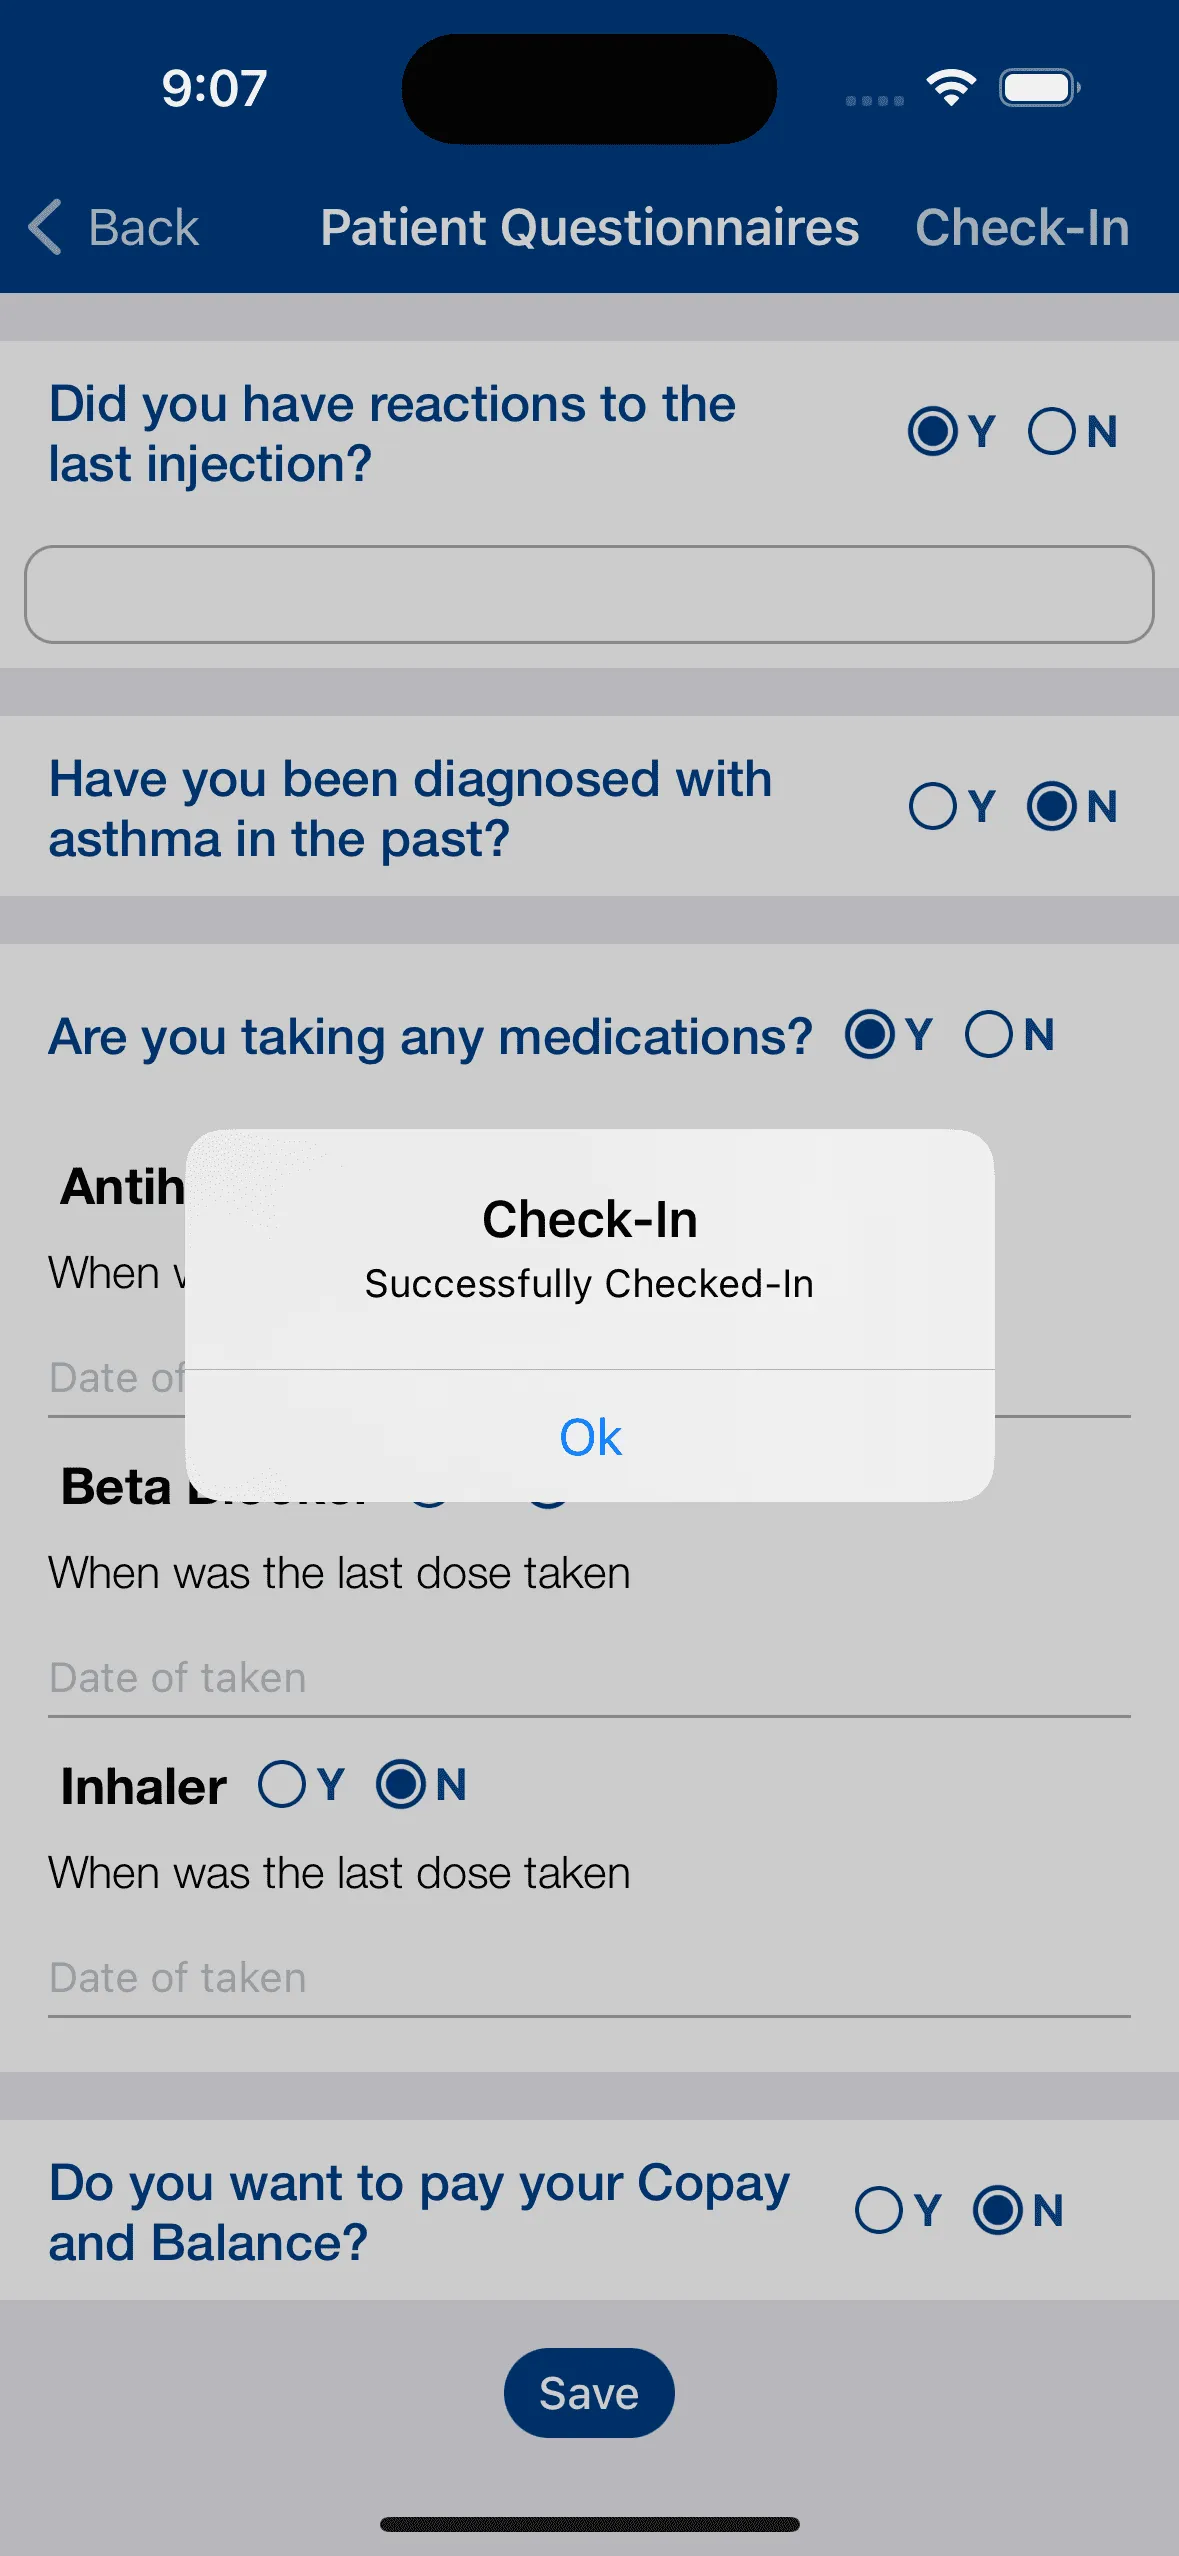
Task: Tap the Save button
Action: 589,2393
